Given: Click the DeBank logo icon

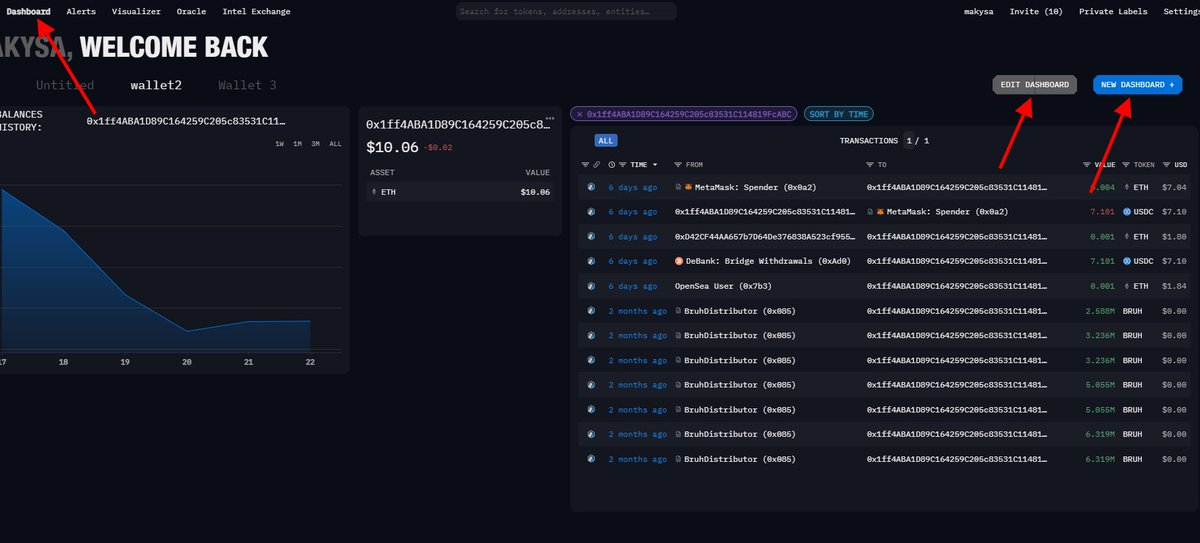Looking at the screenshot, I should 679,261.
